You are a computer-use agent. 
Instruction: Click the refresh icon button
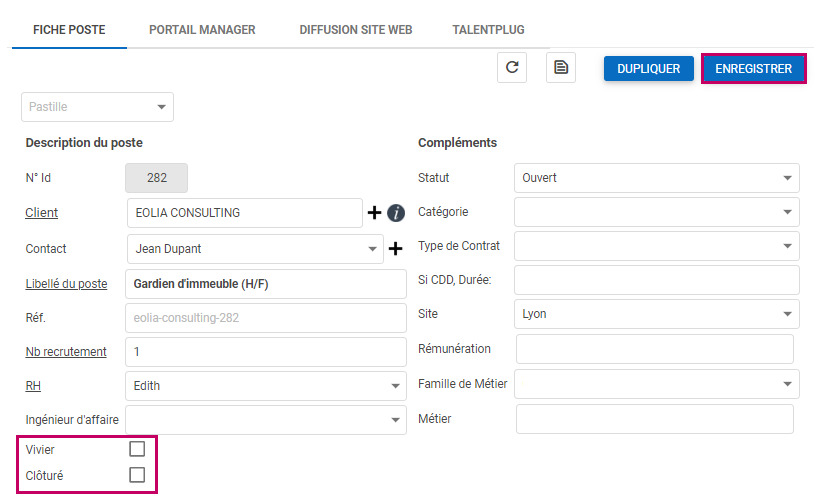(x=512, y=68)
